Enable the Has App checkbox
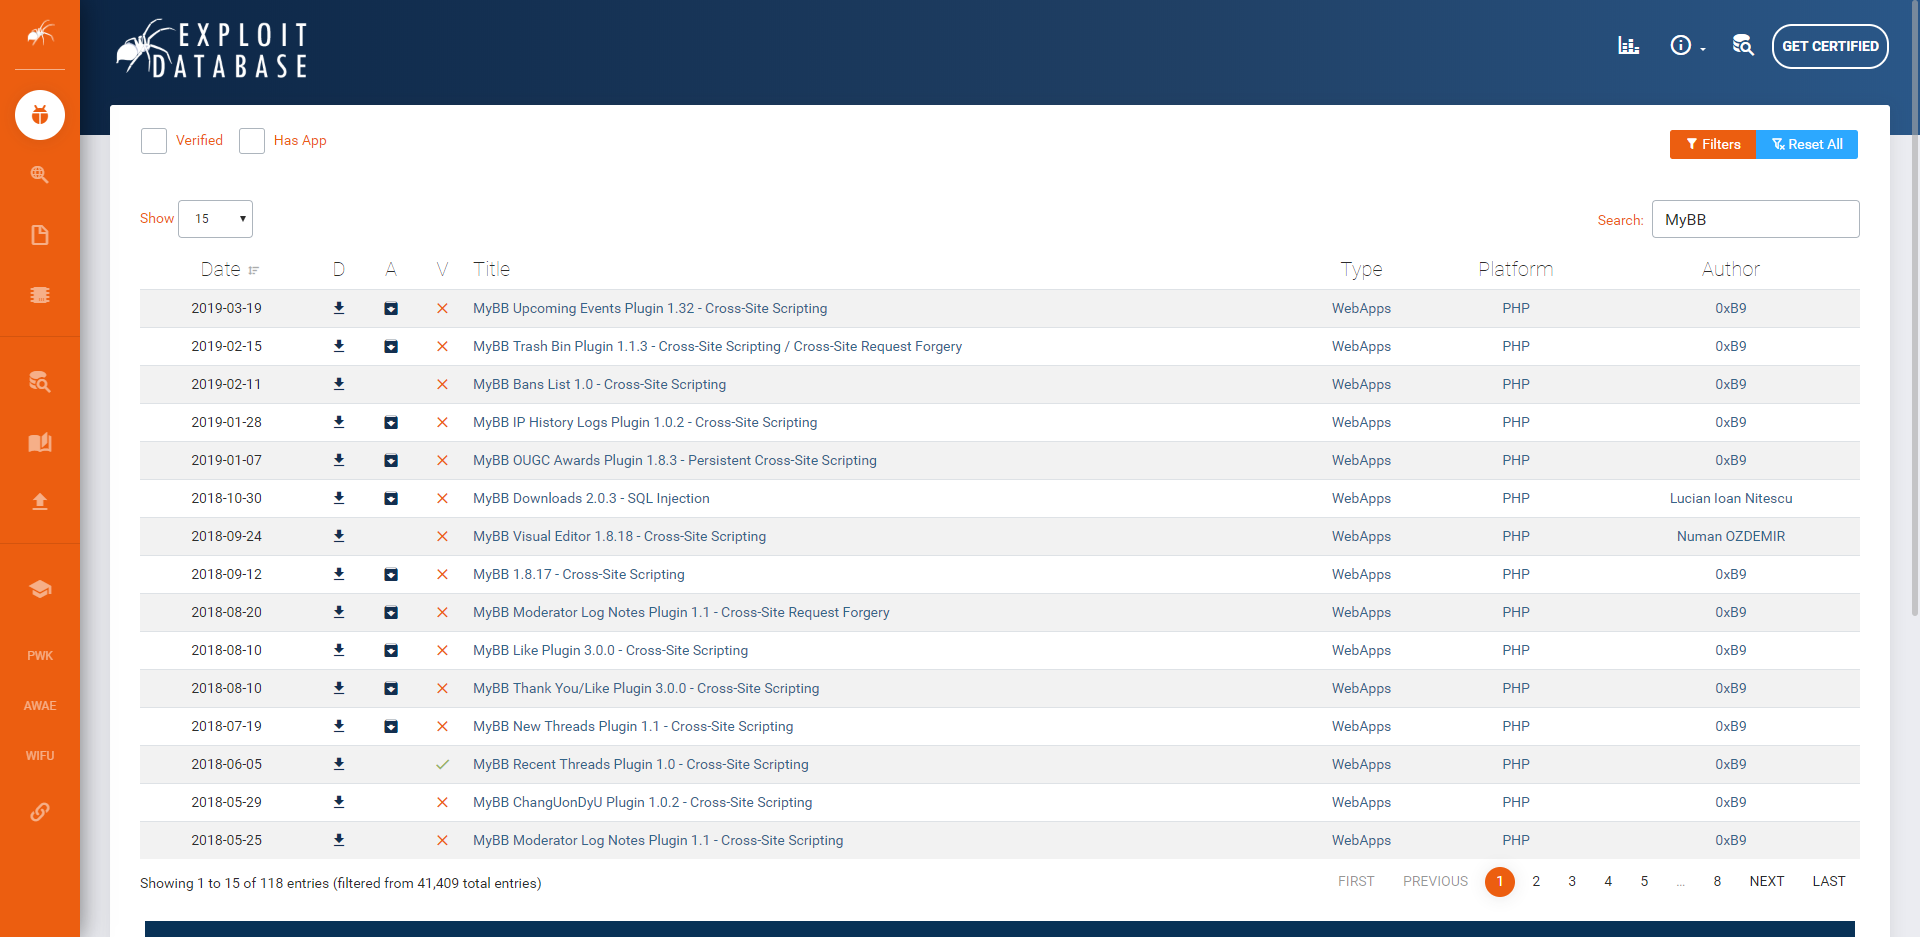1920x937 pixels. click(252, 141)
